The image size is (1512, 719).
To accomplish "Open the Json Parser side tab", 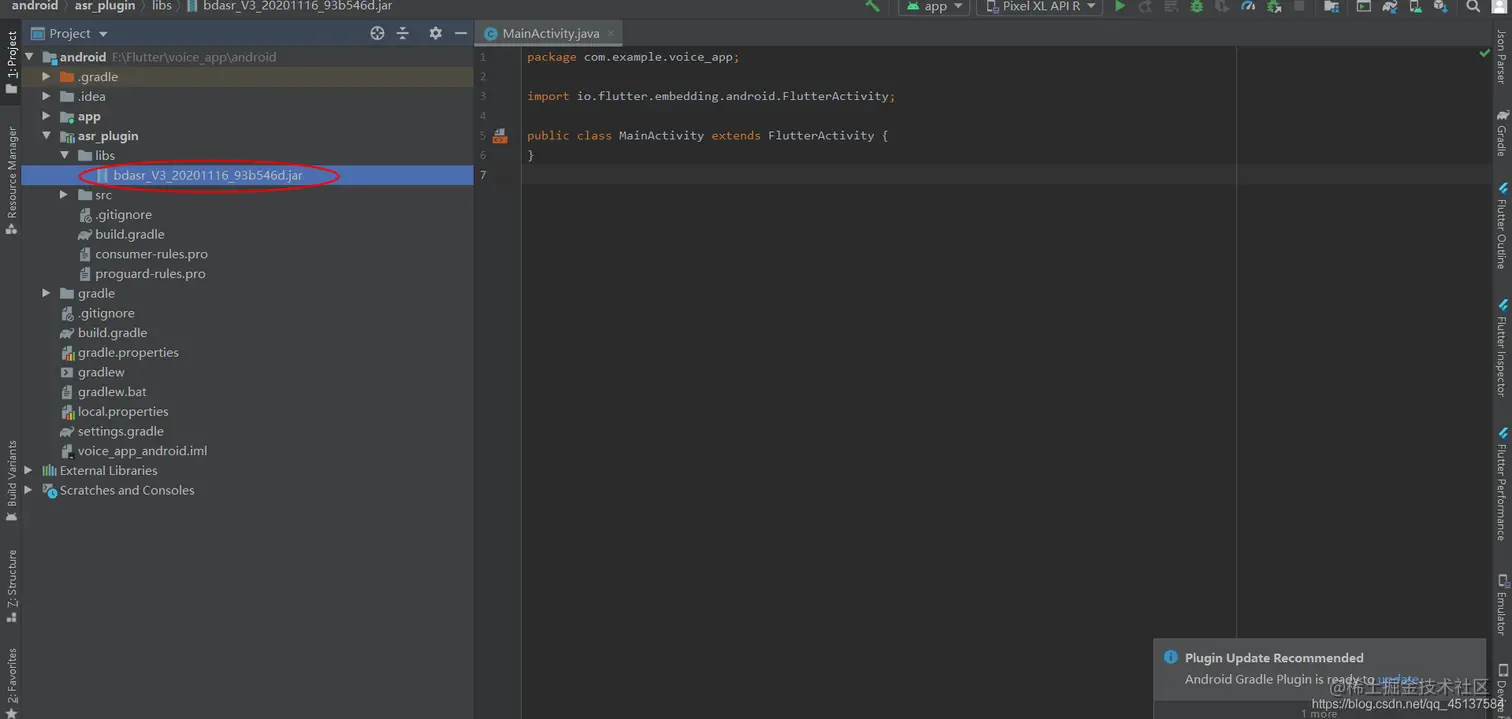I will (1501, 55).
